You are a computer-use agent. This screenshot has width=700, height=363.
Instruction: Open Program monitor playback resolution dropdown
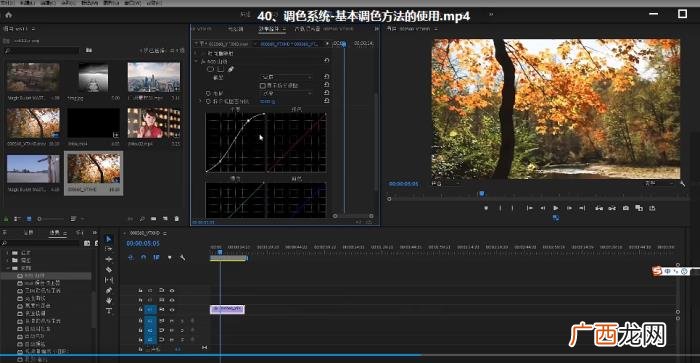[659, 184]
